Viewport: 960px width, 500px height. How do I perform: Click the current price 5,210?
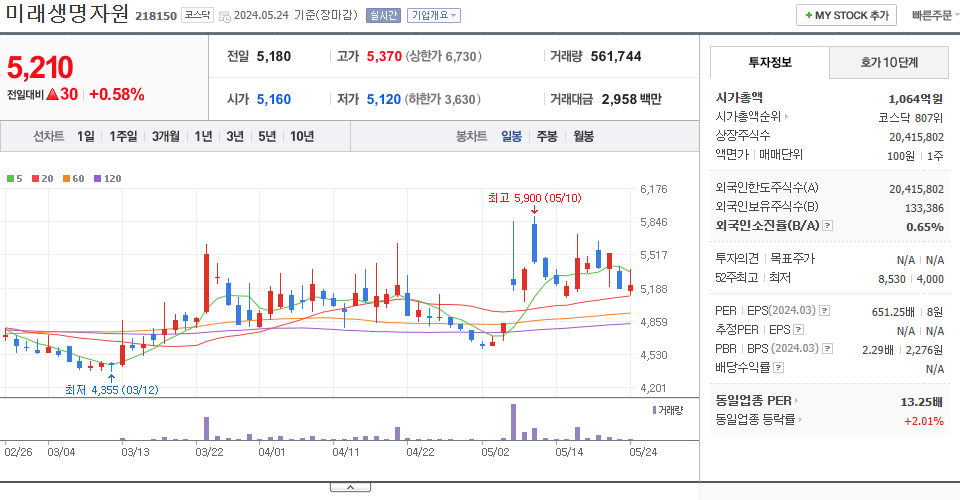pyautogui.click(x=40, y=67)
